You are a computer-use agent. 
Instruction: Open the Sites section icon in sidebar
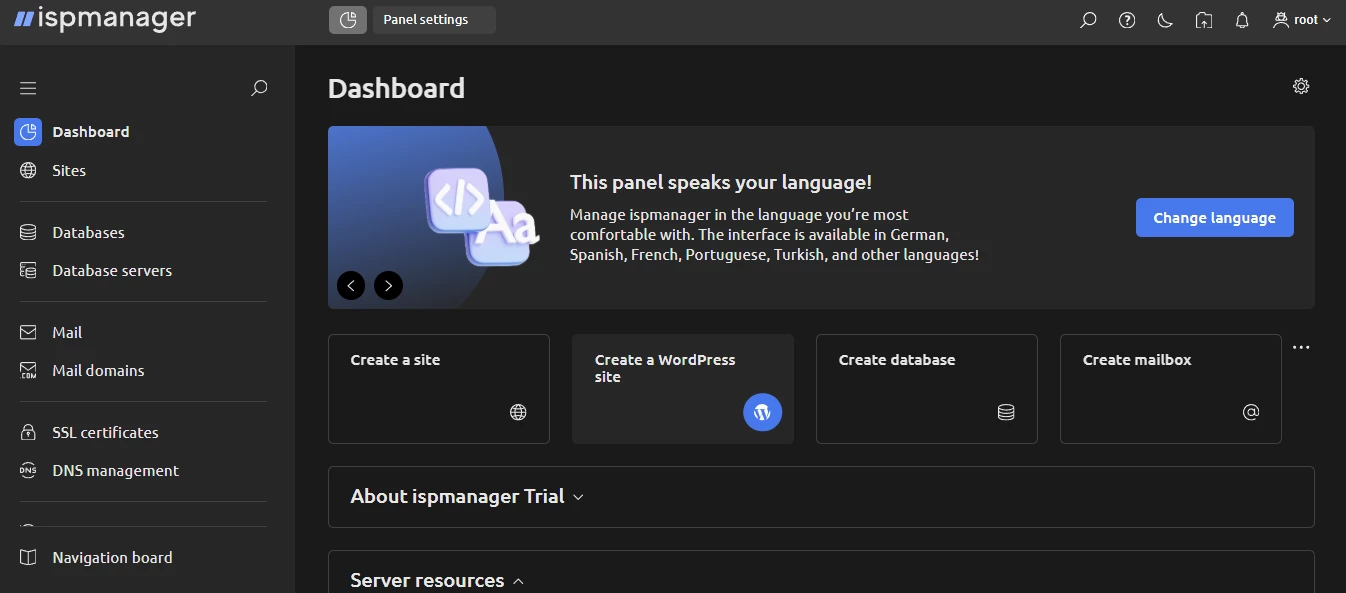[x=27, y=170]
